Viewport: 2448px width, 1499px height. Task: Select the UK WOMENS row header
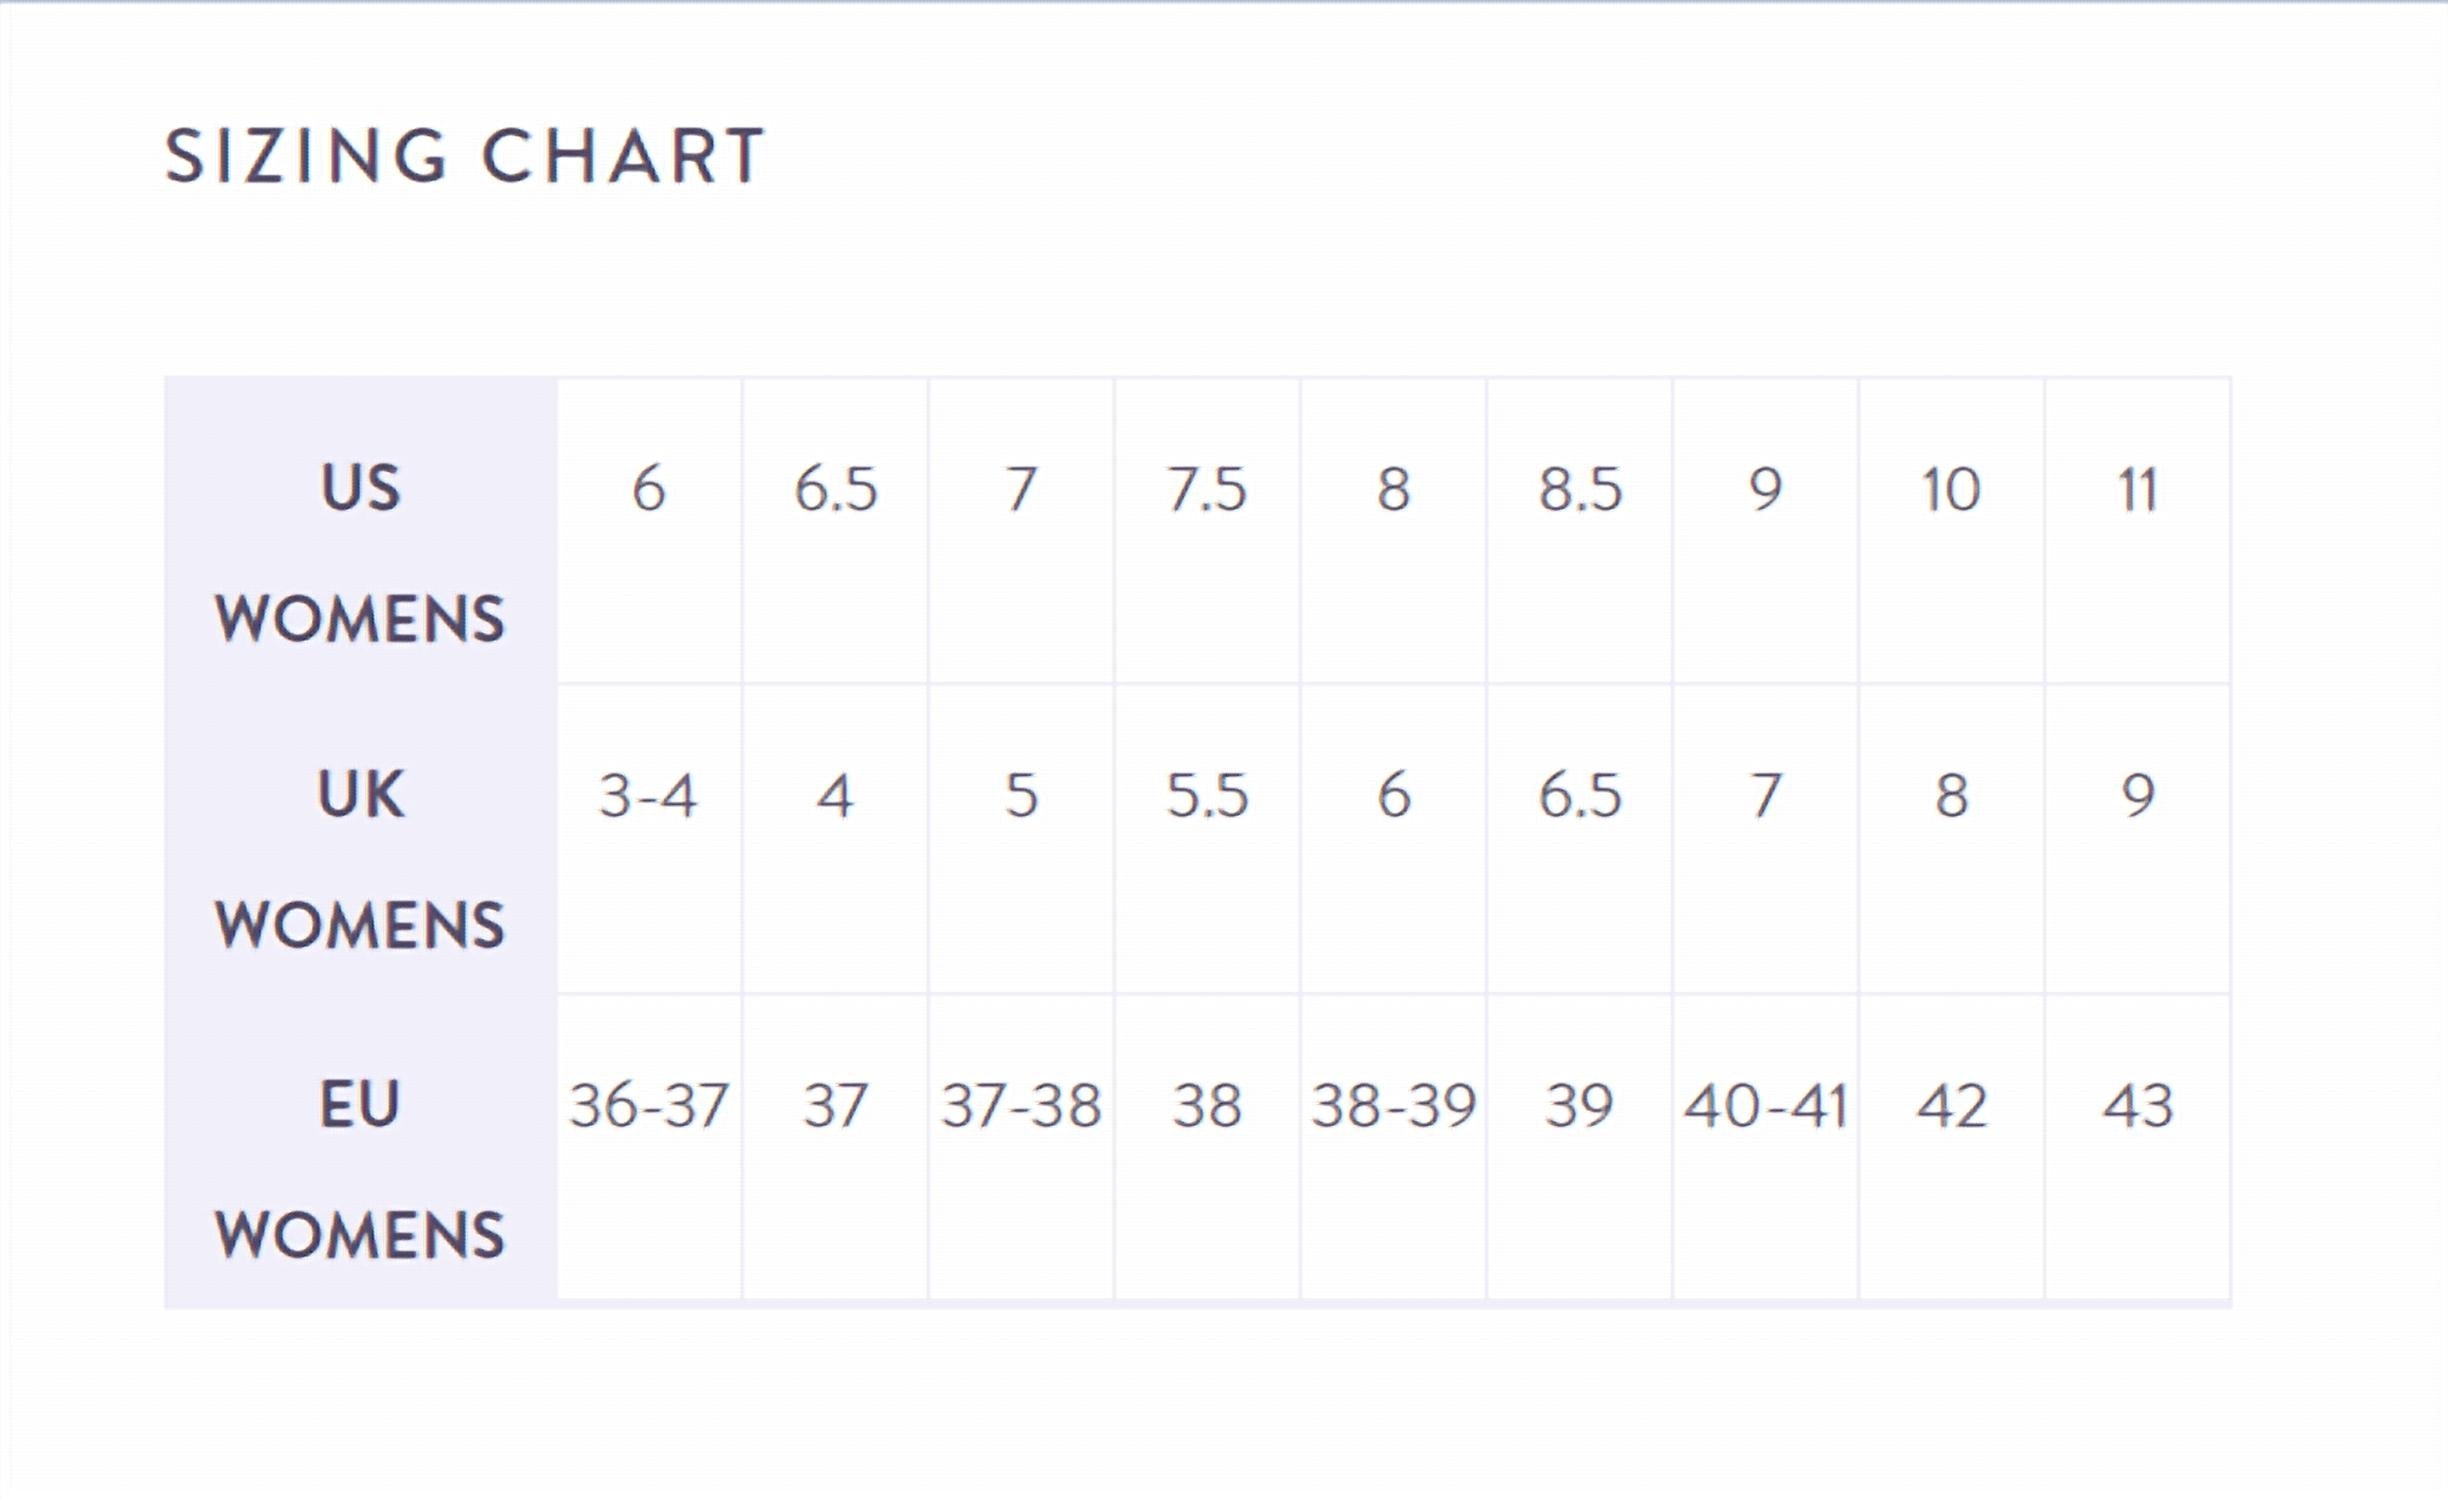[x=360, y=858]
